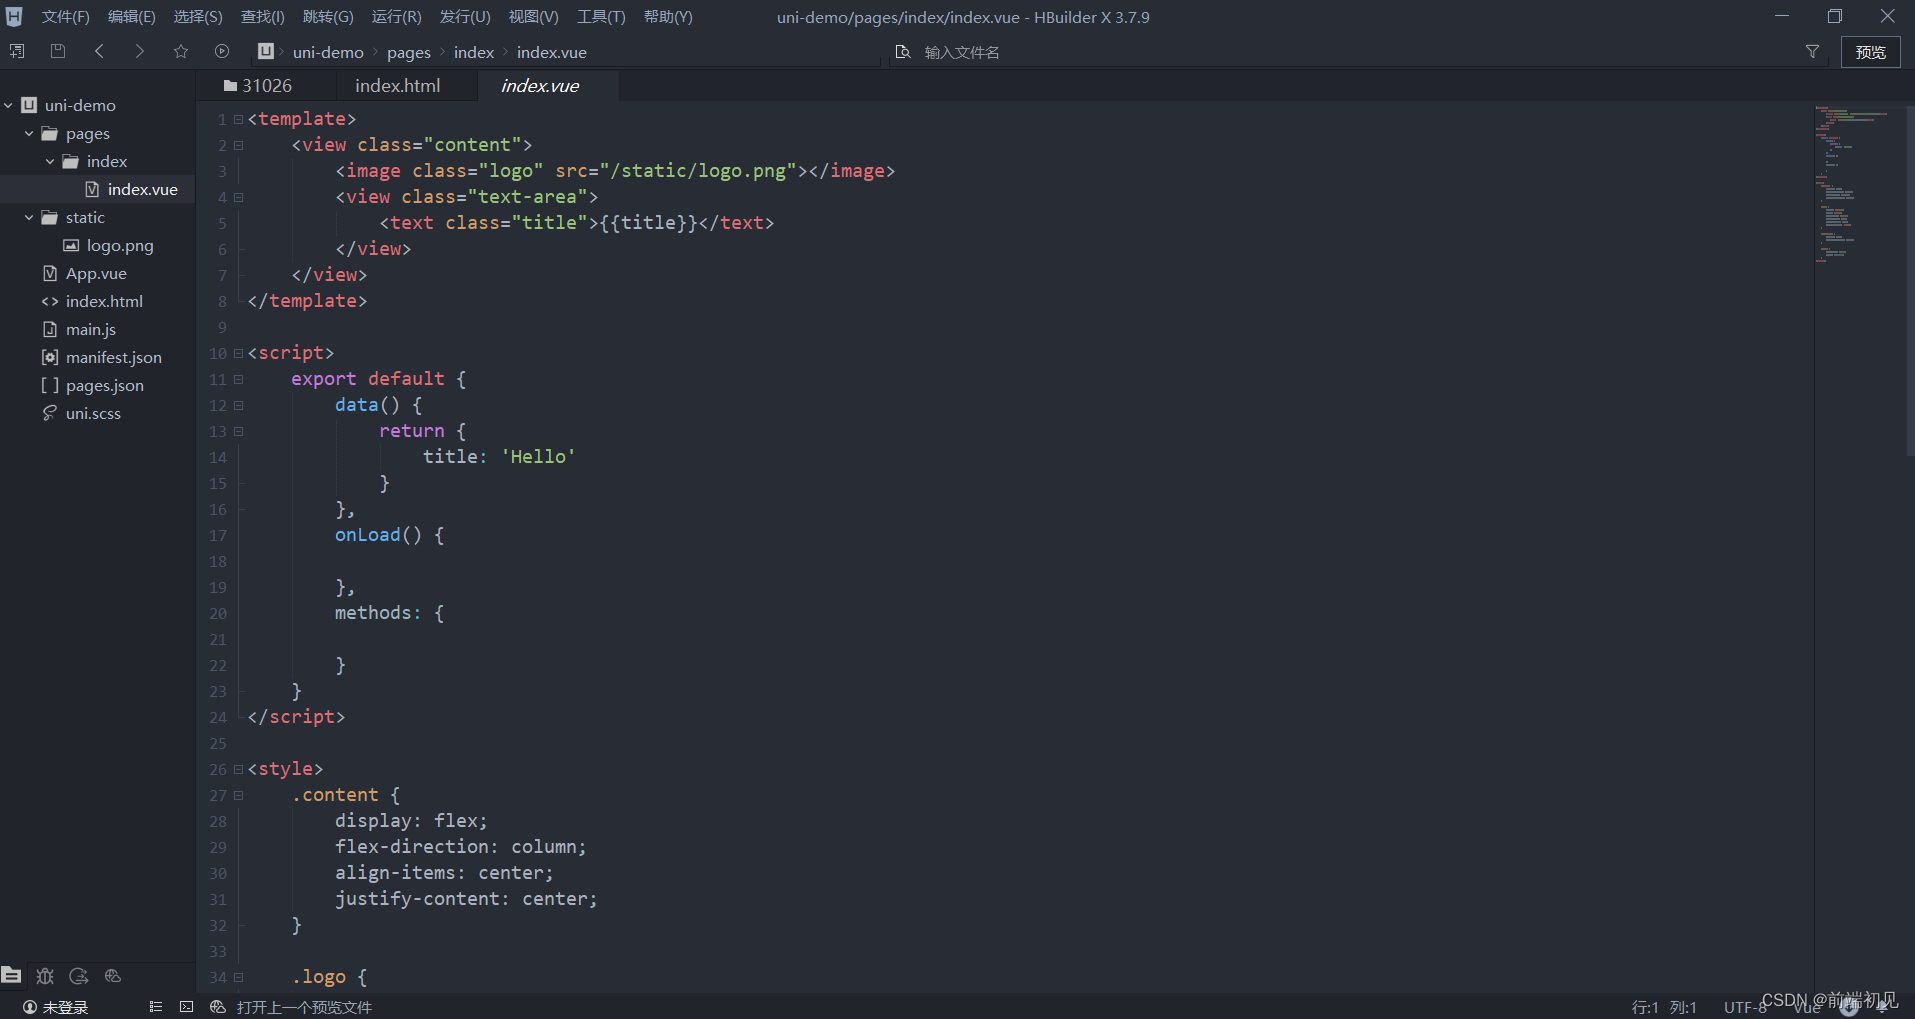Click the 预览 preview button
1915x1019 pixels.
pyautogui.click(x=1870, y=52)
